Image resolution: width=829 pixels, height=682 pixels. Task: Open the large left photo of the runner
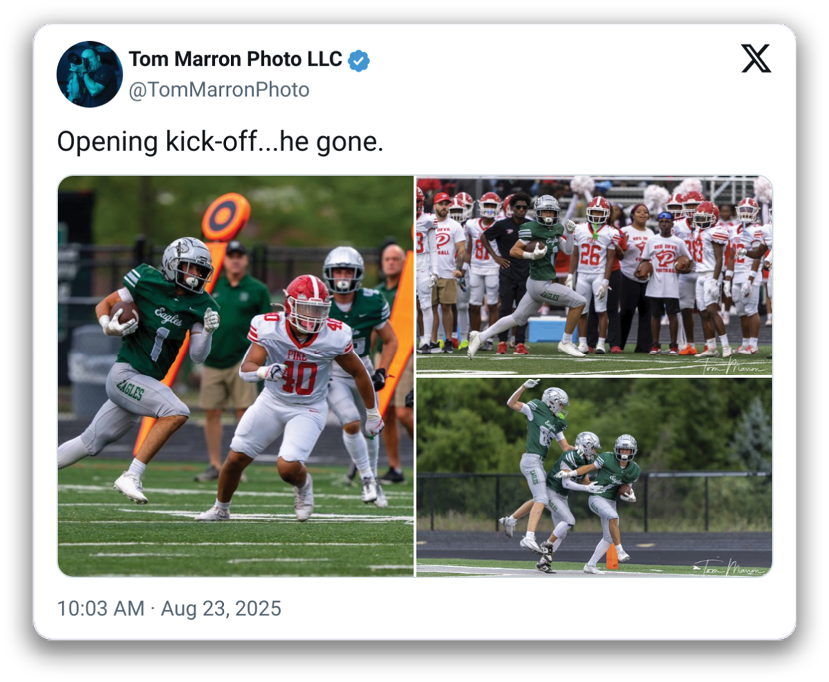[236, 376]
